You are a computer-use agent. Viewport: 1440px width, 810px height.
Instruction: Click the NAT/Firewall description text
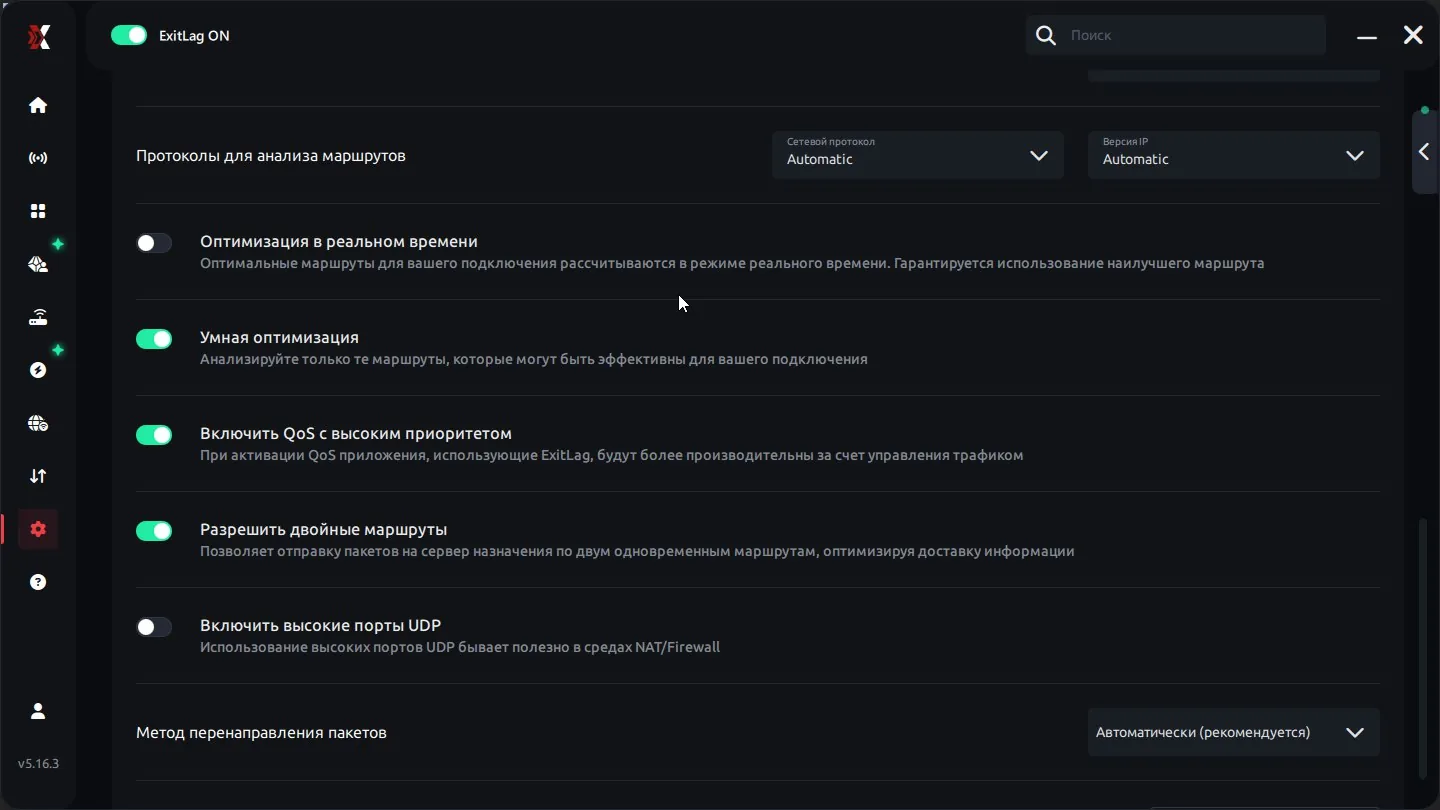point(460,648)
